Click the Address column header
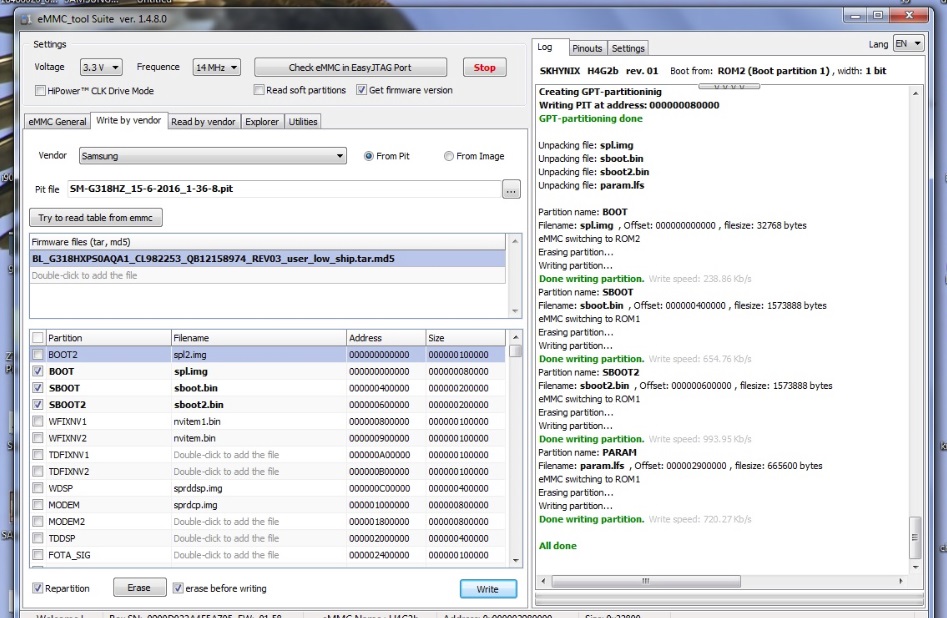Viewport: 947px width, 618px height. (386, 338)
